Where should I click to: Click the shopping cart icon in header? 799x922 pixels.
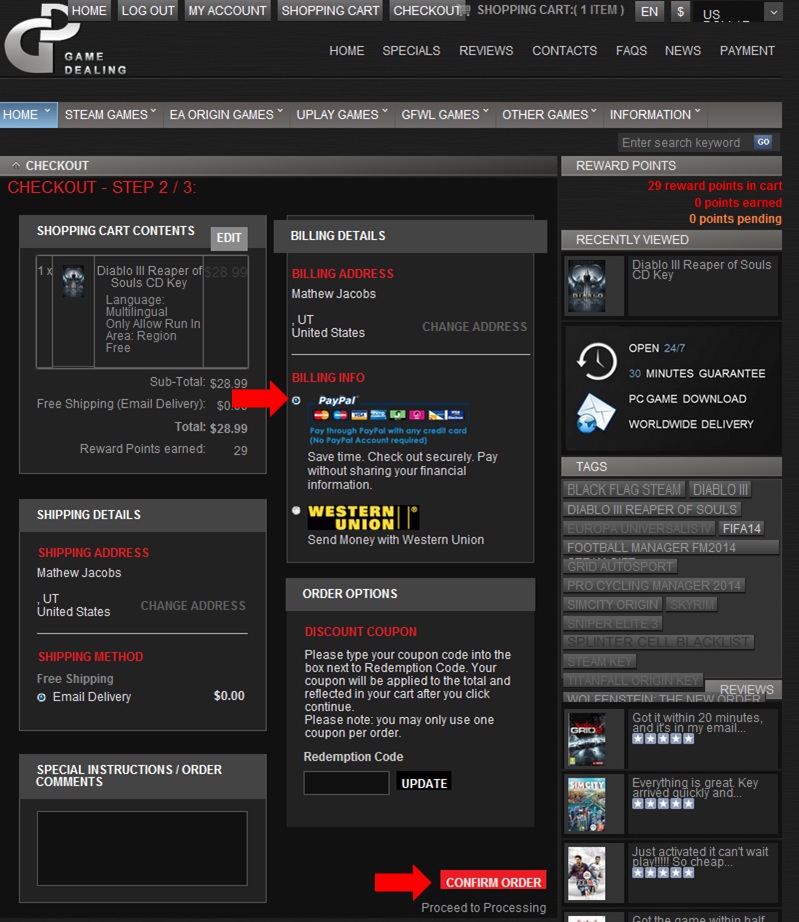click(465, 11)
